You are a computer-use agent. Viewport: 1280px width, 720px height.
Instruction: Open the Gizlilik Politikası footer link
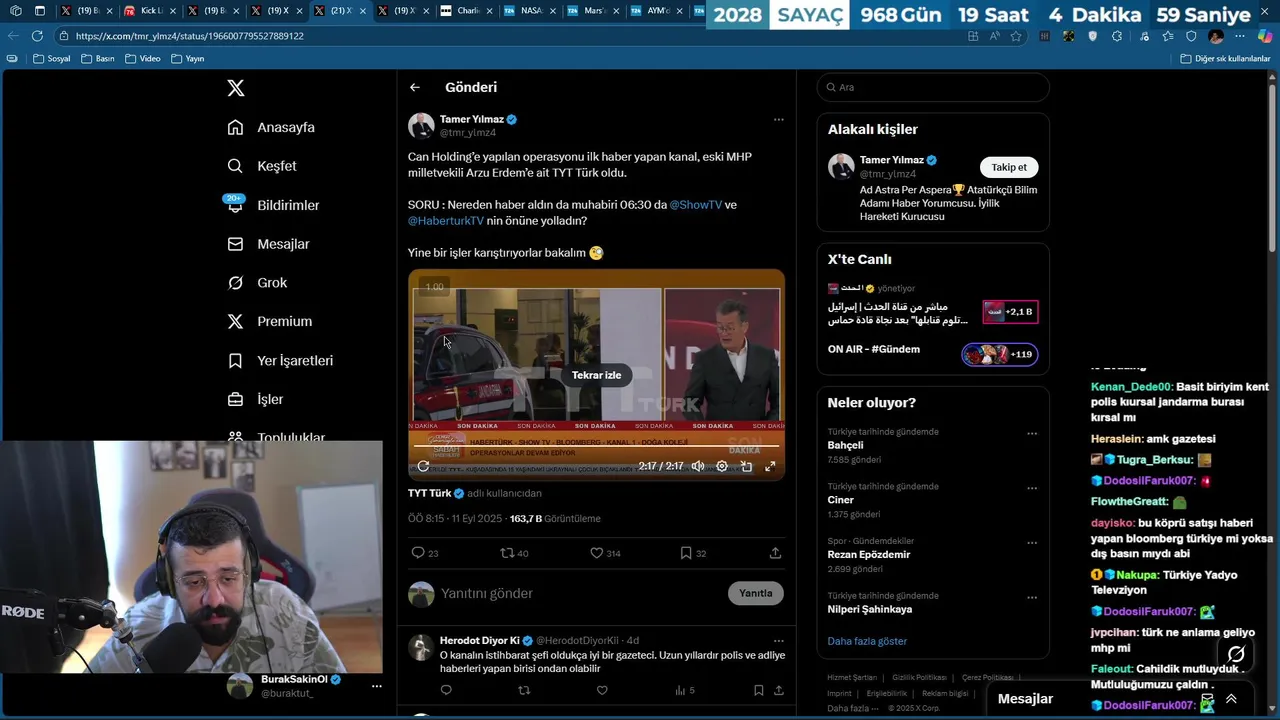(x=919, y=677)
